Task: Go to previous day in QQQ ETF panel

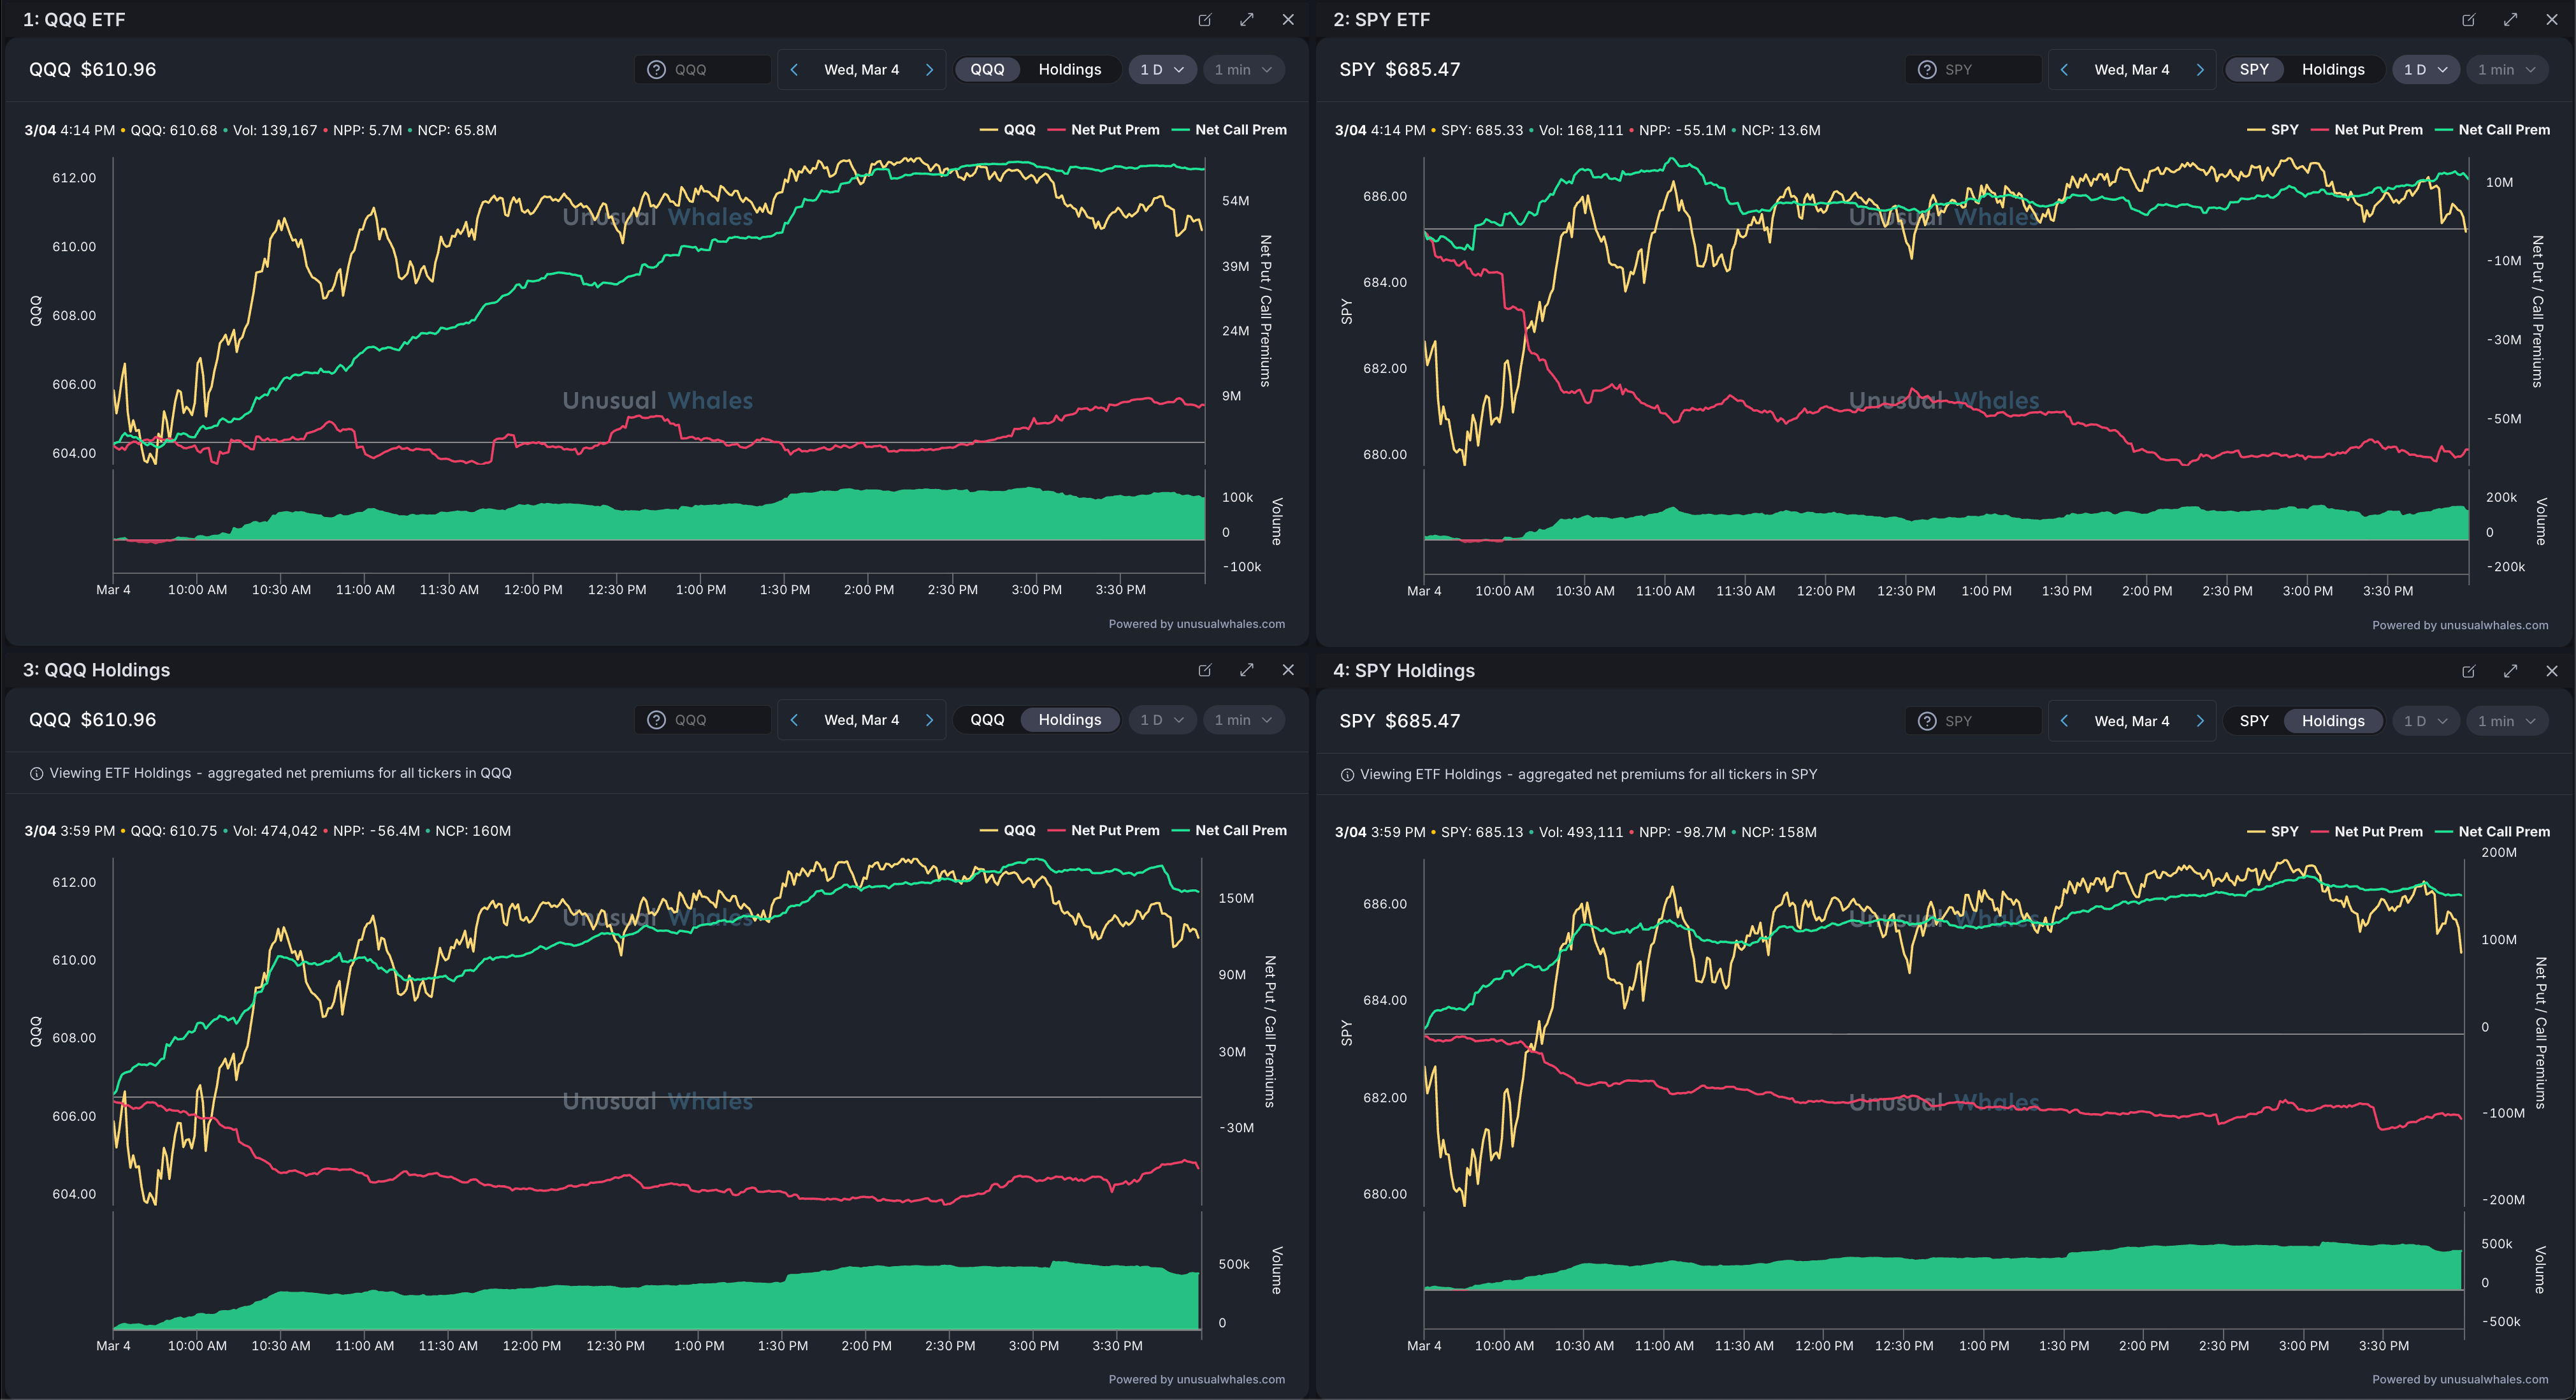Action: coord(794,70)
